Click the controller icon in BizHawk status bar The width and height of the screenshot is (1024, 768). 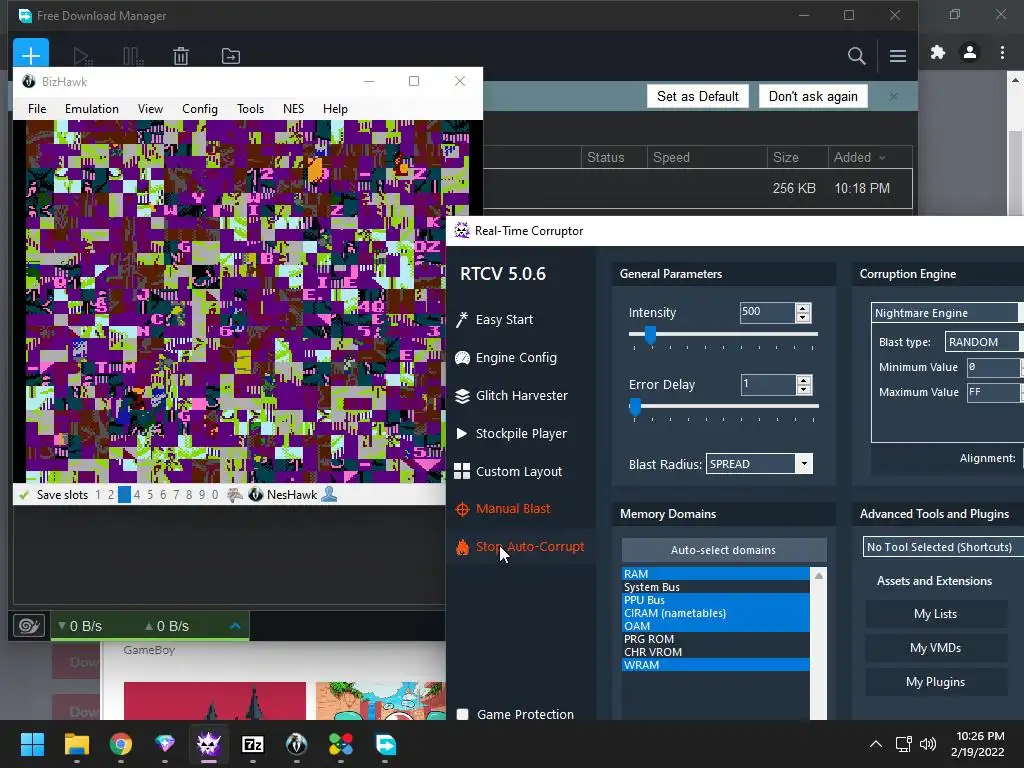click(234, 494)
